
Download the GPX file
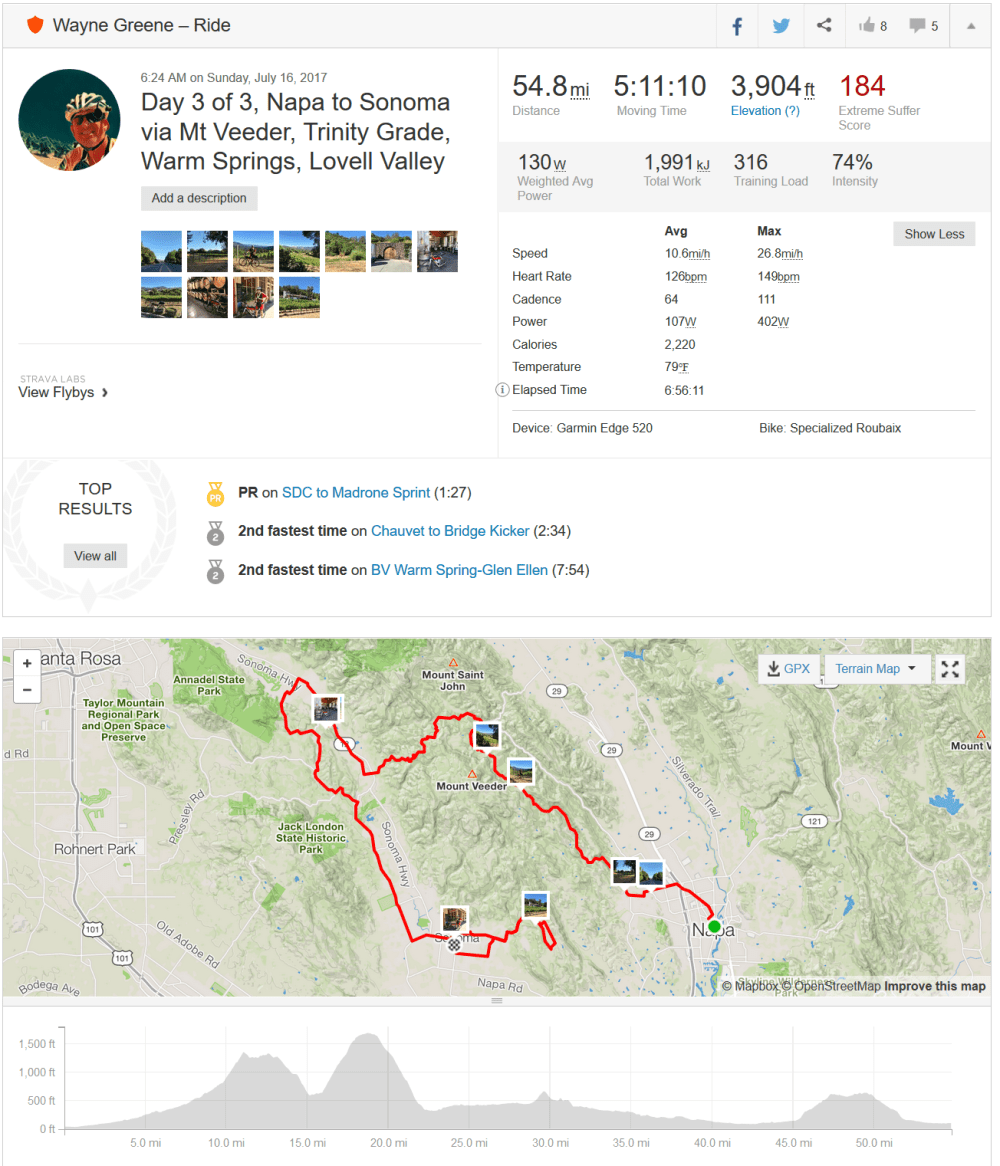[x=786, y=669]
